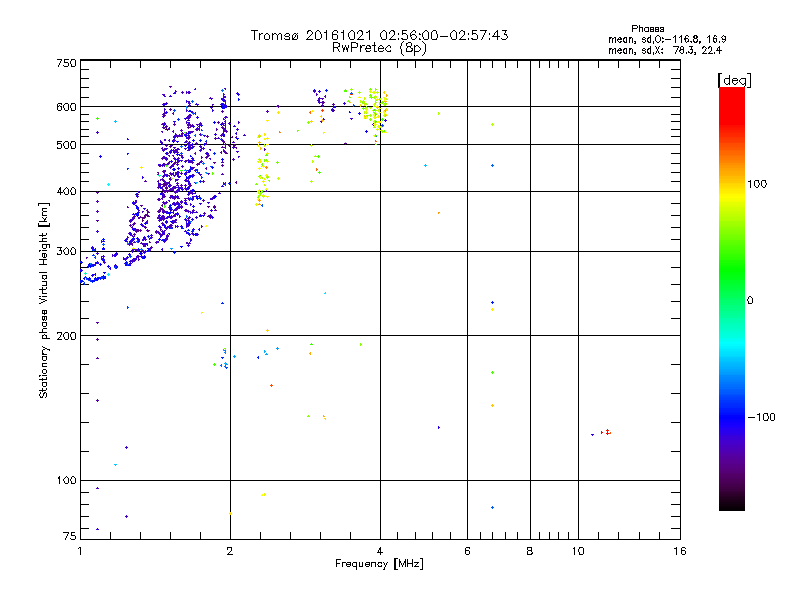Click the phase color bar legend
The image size is (800, 600).
click(732, 298)
